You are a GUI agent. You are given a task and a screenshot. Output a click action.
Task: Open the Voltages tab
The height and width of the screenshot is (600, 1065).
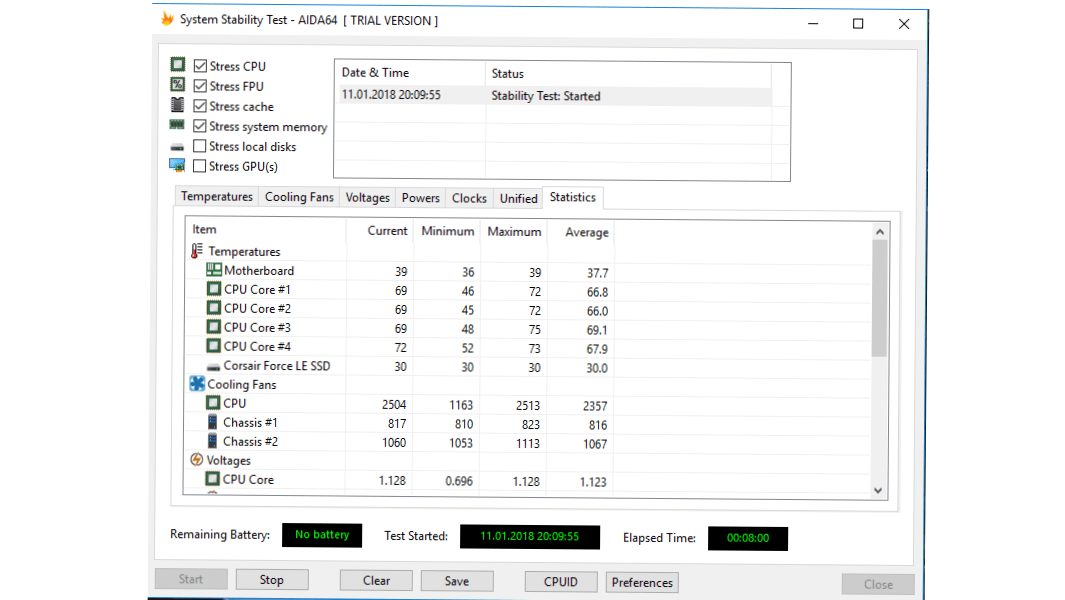(x=367, y=198)
